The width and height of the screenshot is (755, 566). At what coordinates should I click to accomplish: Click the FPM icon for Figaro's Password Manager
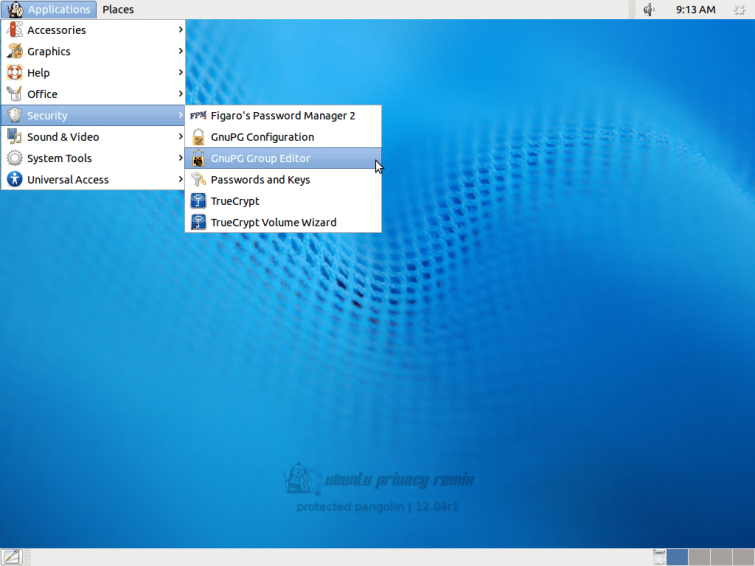[x=198, y=116]
